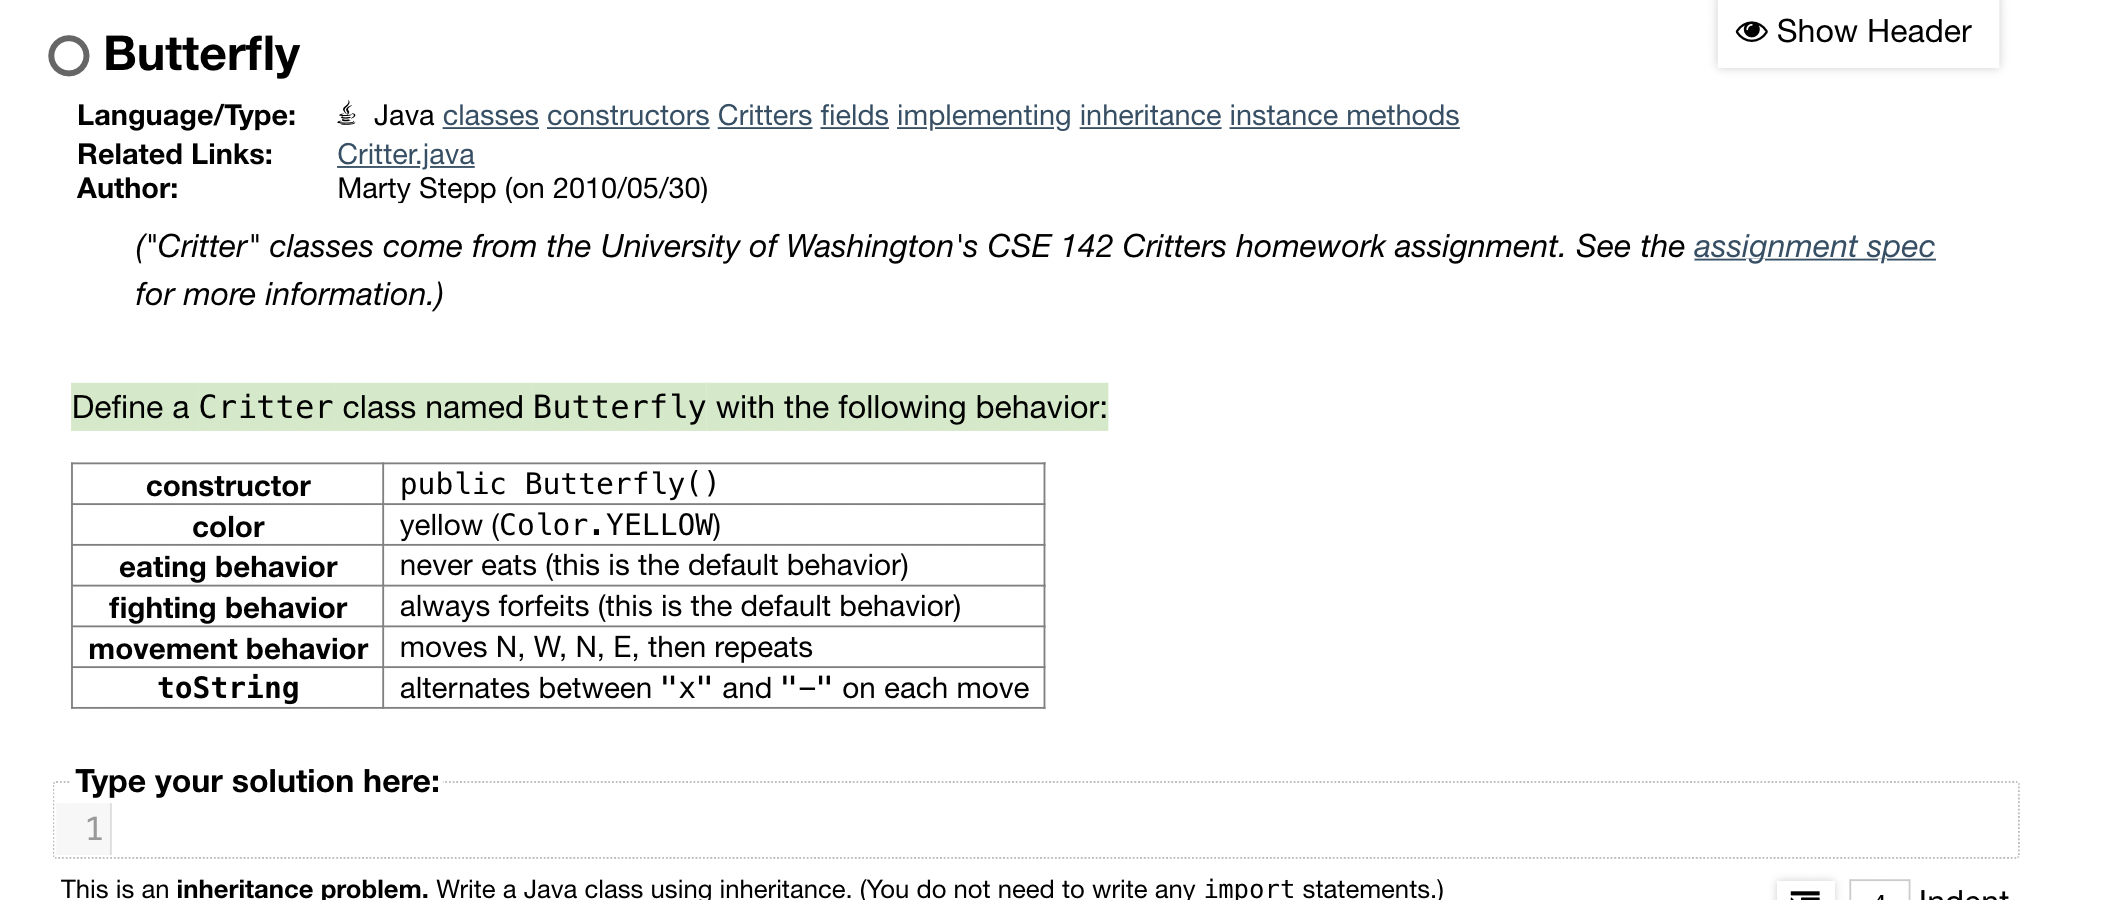This screenshot has height=900, width=2110.
Task: Click the Java coffee cup icon
Action: tap(346, 113)
